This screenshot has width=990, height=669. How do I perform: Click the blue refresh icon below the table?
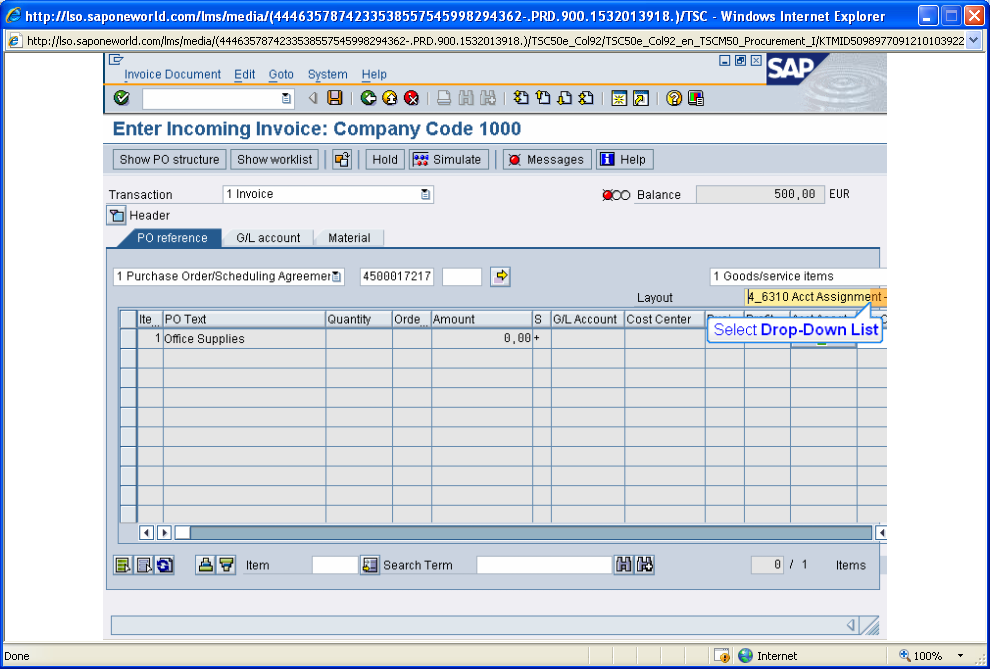pos(165,565)
